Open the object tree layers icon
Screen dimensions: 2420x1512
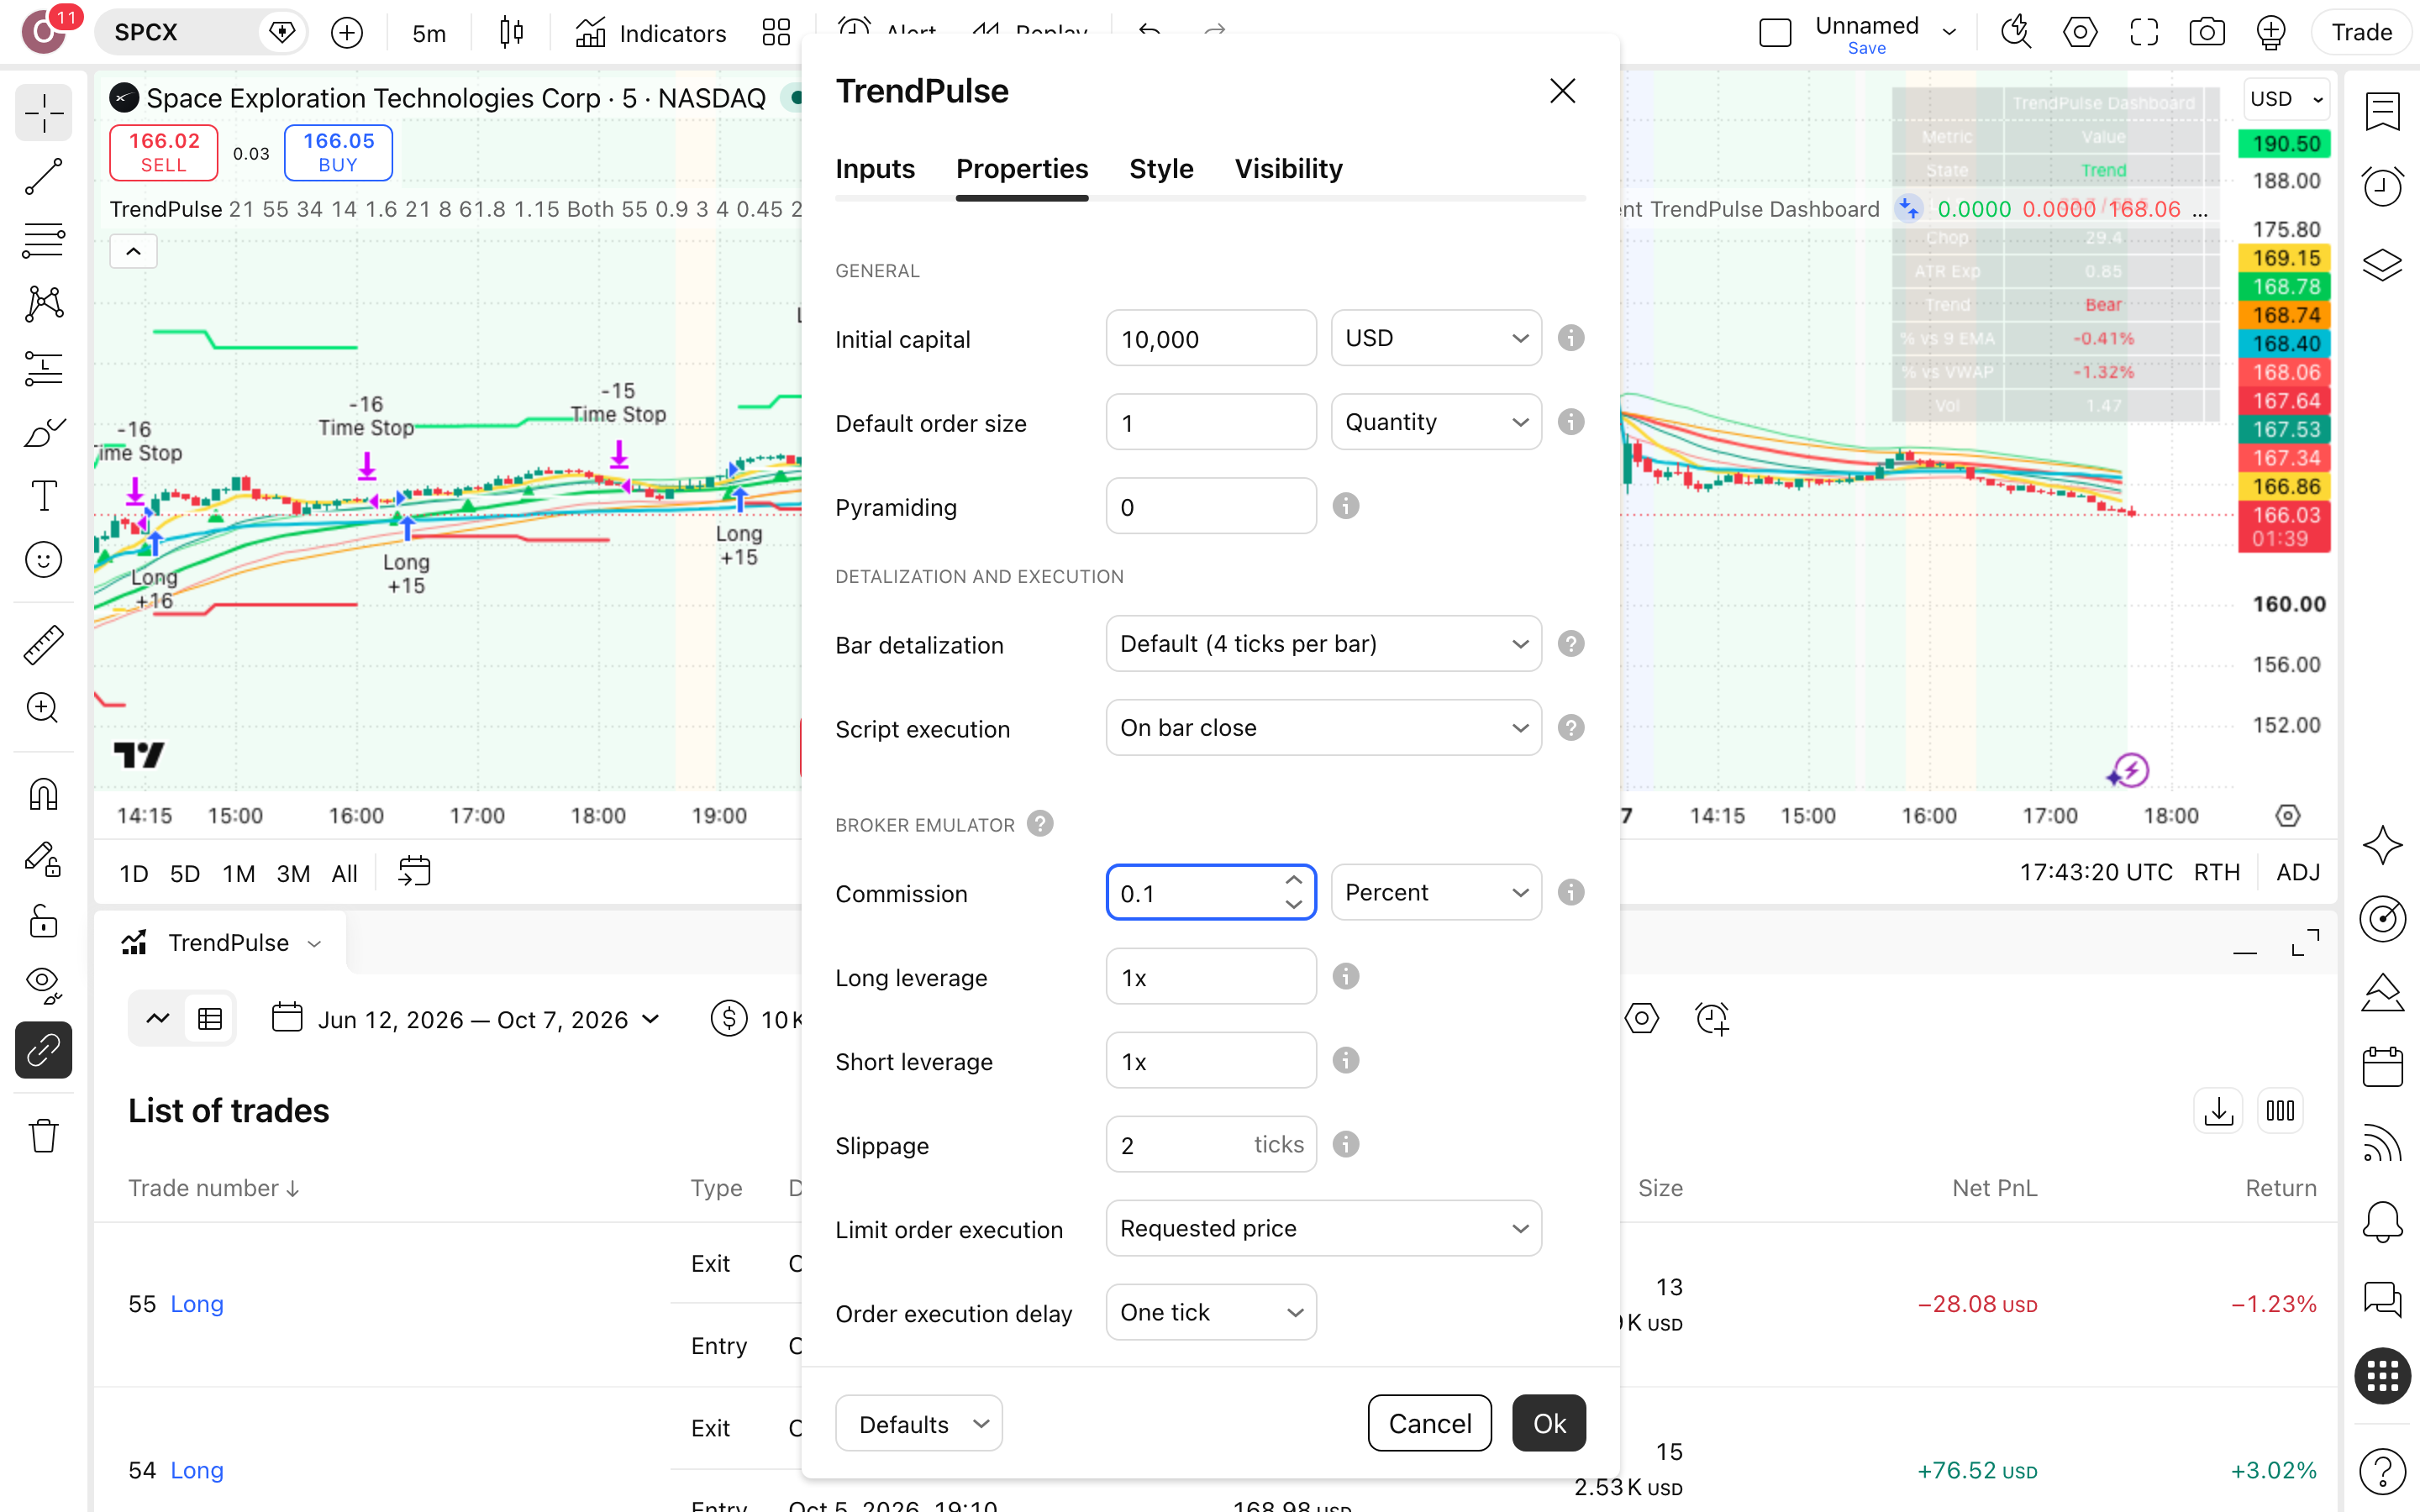pos(2383,265)
